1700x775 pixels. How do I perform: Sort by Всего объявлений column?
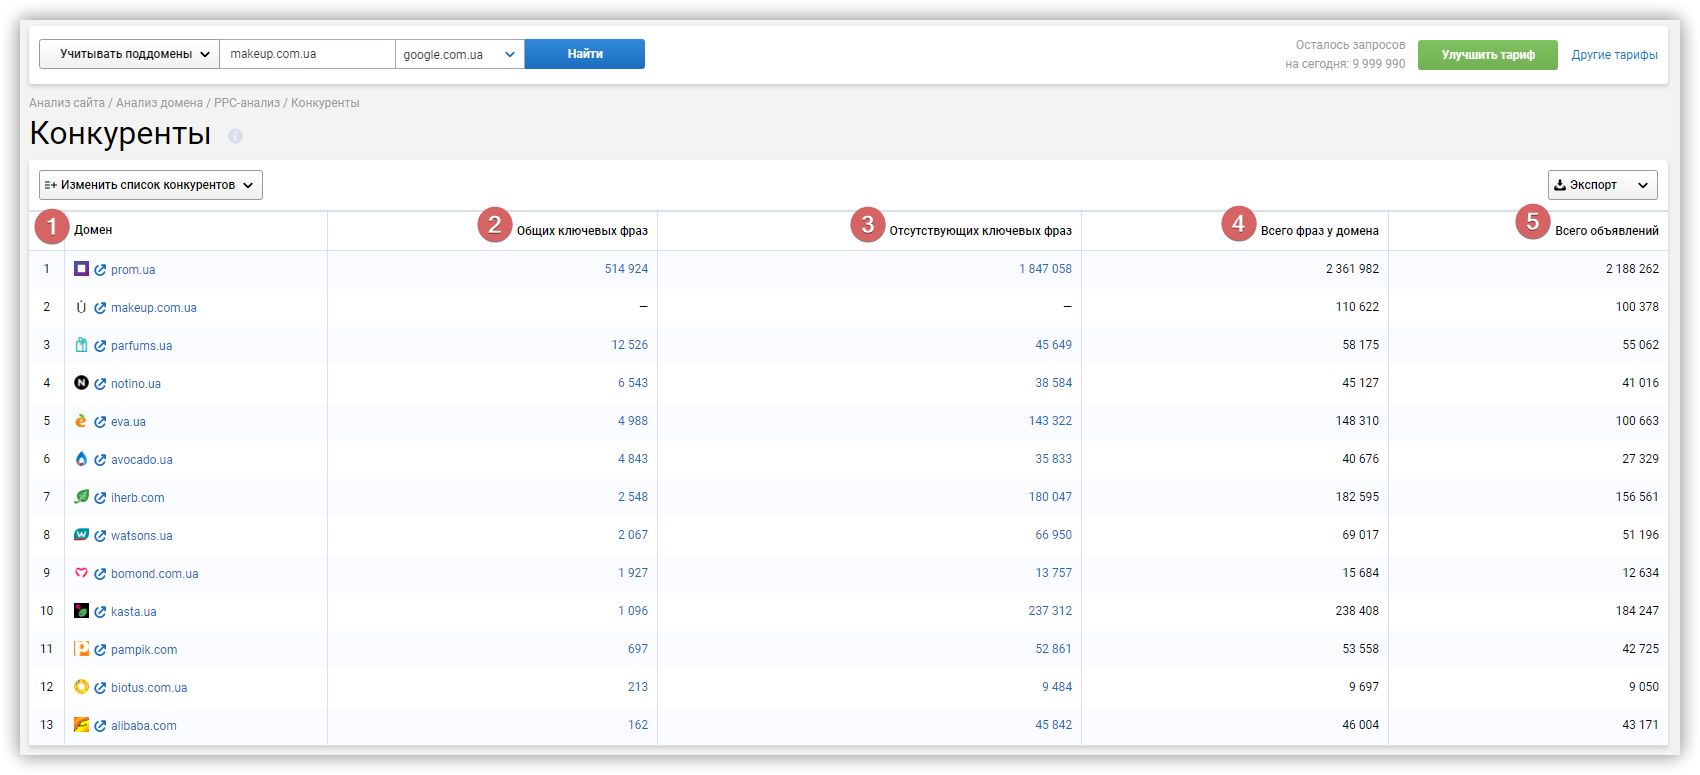coord(1606,231)
